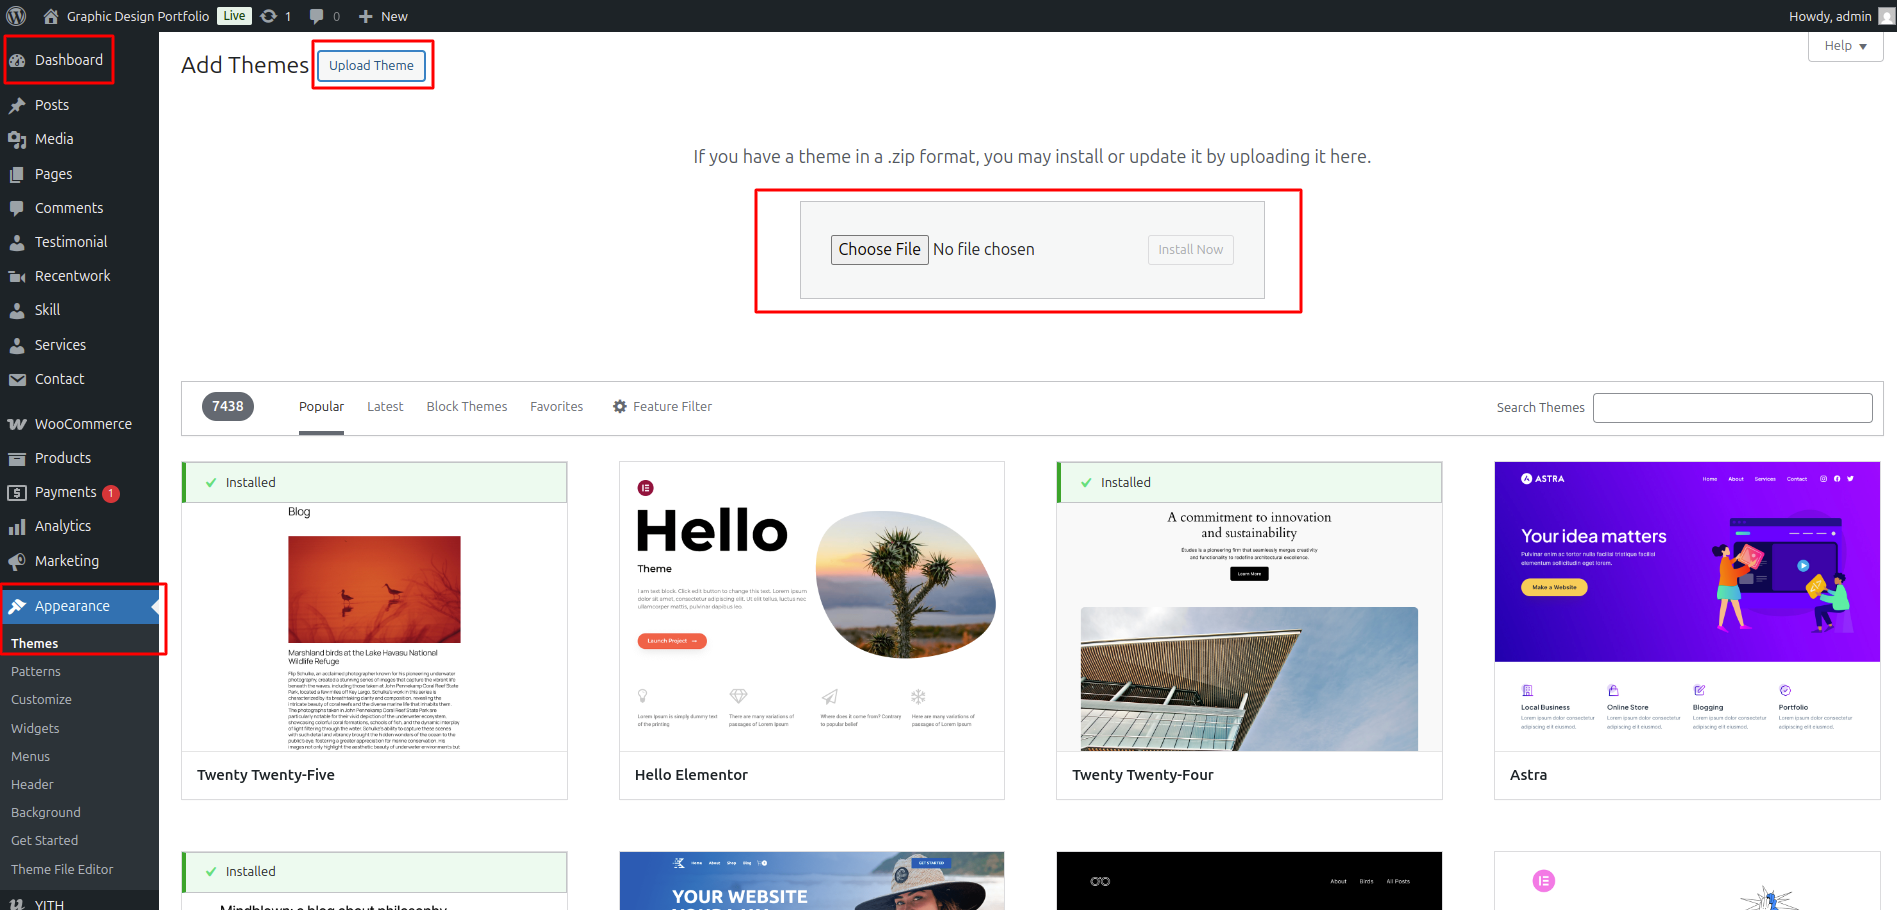Open updates via the refresh arrows icon
1897x910 pixels.
tap(266, 15)
